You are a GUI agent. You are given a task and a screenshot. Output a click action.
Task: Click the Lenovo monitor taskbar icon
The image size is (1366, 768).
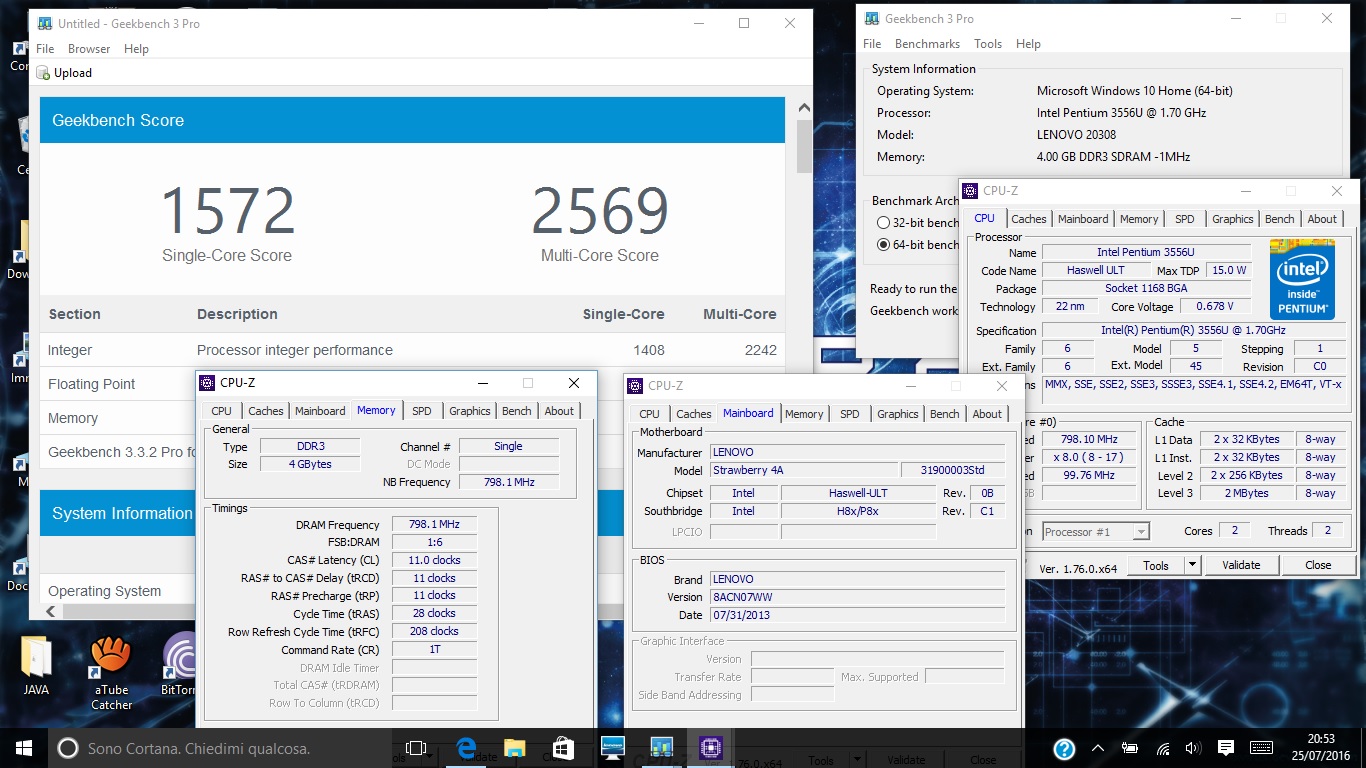click(612, 748)
